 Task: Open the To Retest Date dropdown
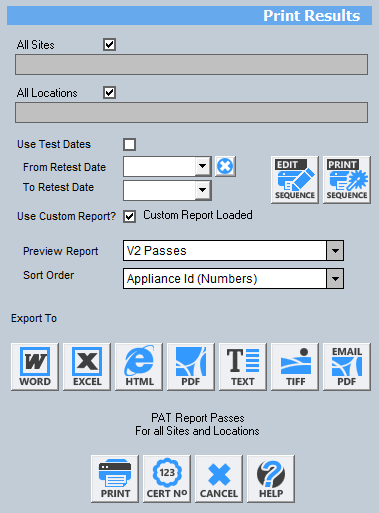click(x=202, y=190)
